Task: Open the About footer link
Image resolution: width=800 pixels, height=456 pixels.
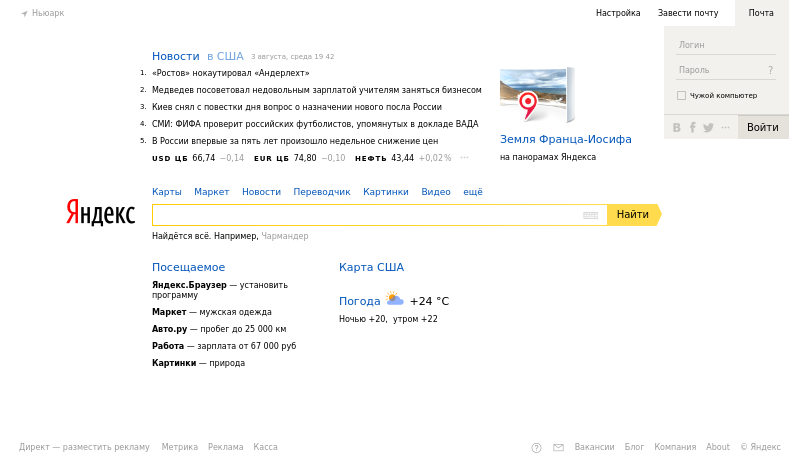Action: pos(718,447)
